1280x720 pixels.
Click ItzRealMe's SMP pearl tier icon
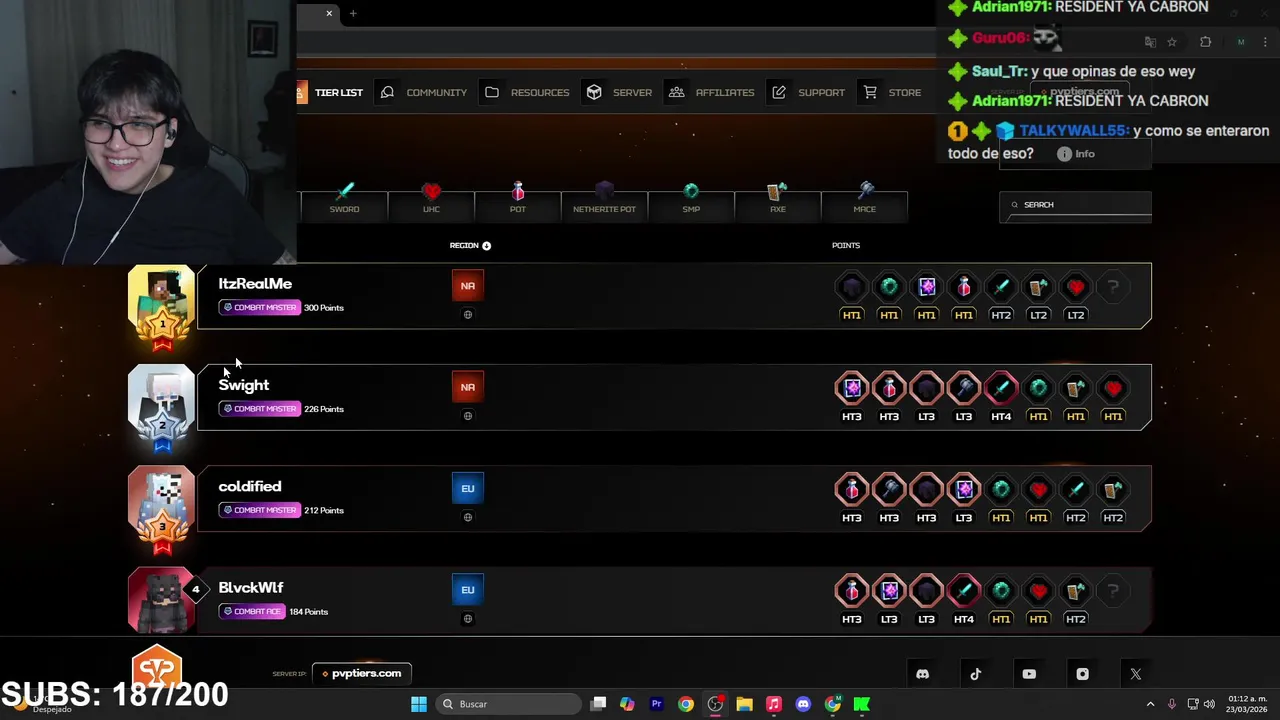pos(889,288)
